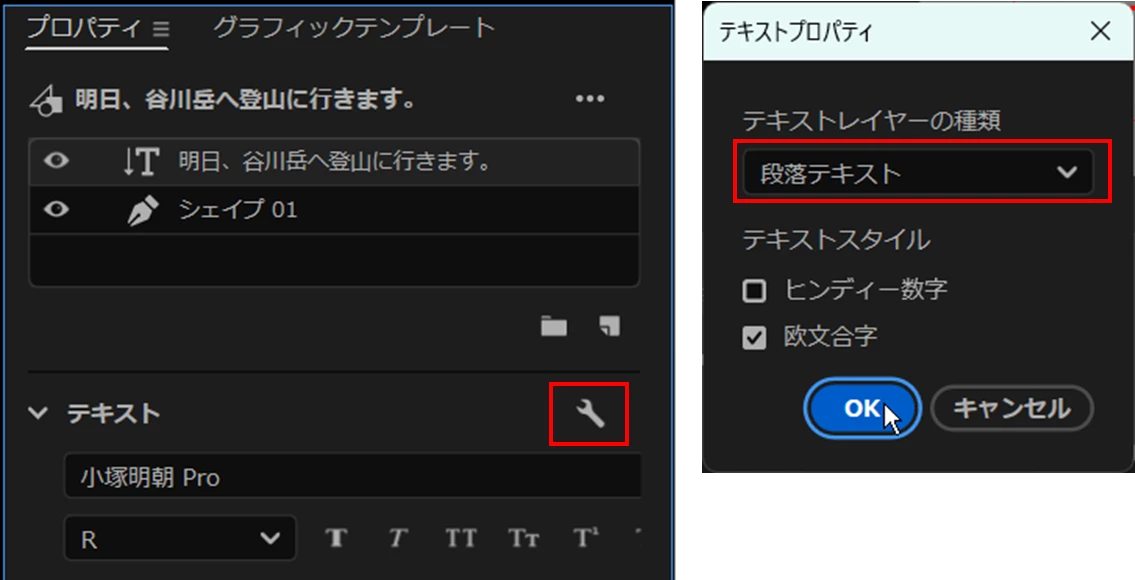Image resolution: width=1135 pixels, height=580 pixels.
Task: Enable all caps TT style
Action: coord(461,538)
